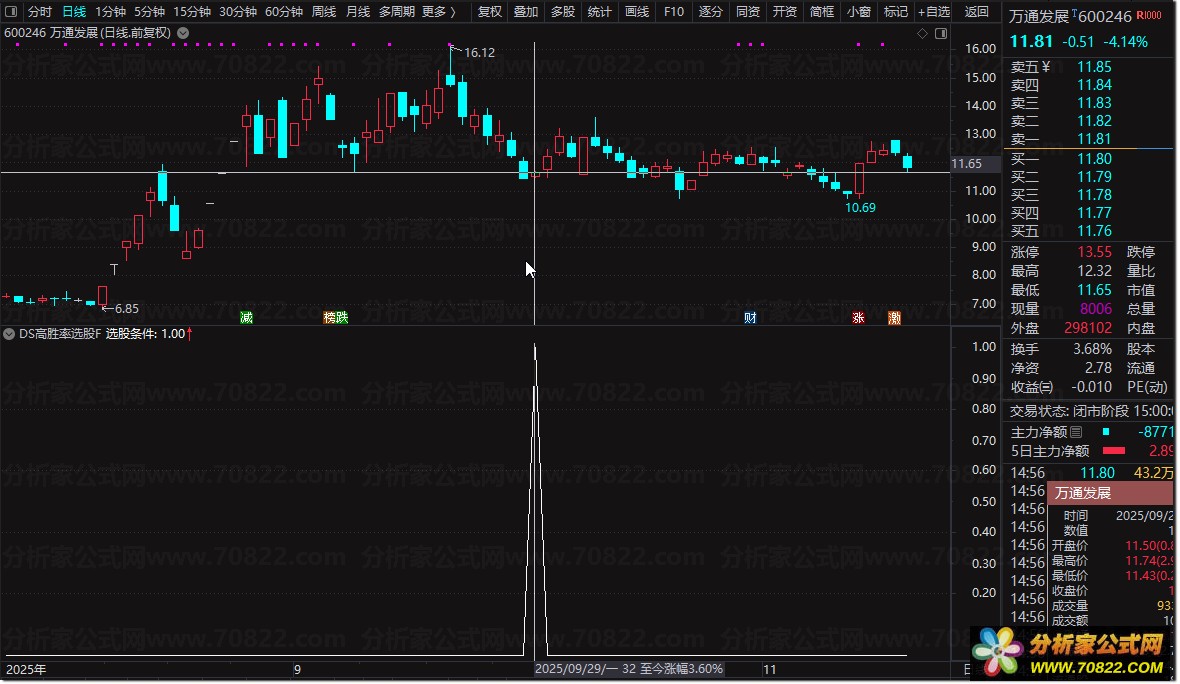Screen dimensions: 1180x684
Task: Select the 周线 weekly period
Action: [324, 11]
